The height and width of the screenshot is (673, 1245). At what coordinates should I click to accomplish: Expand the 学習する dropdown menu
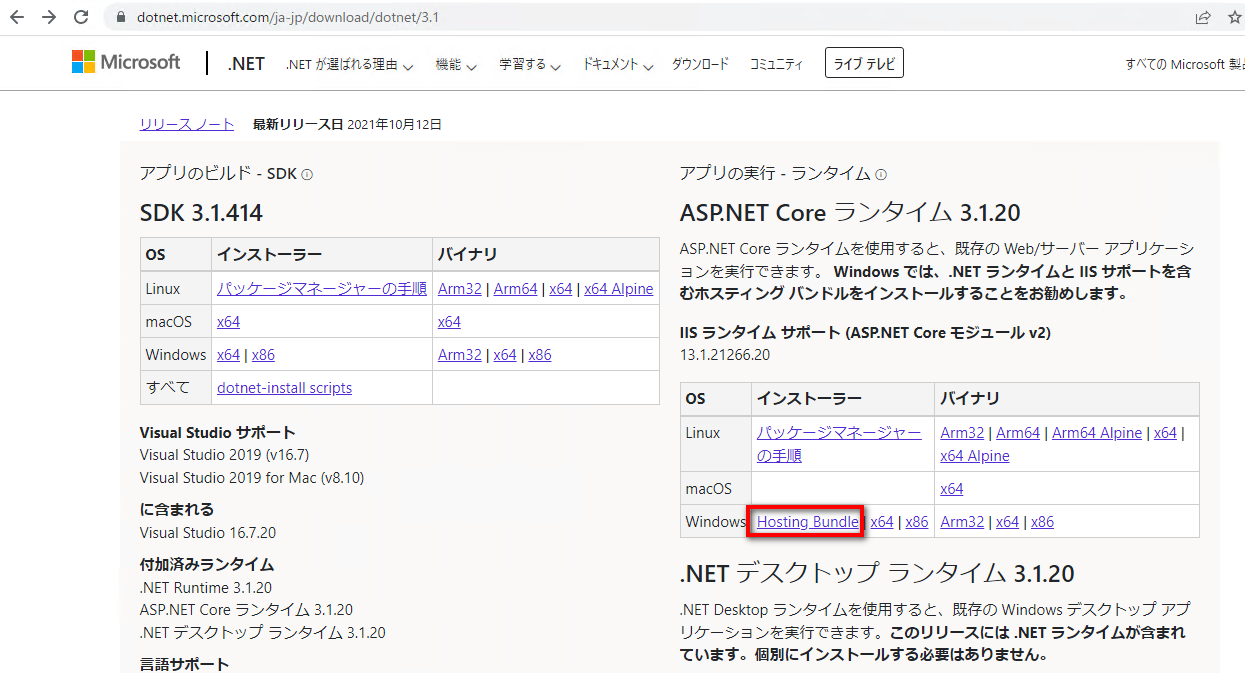point(530,65)
